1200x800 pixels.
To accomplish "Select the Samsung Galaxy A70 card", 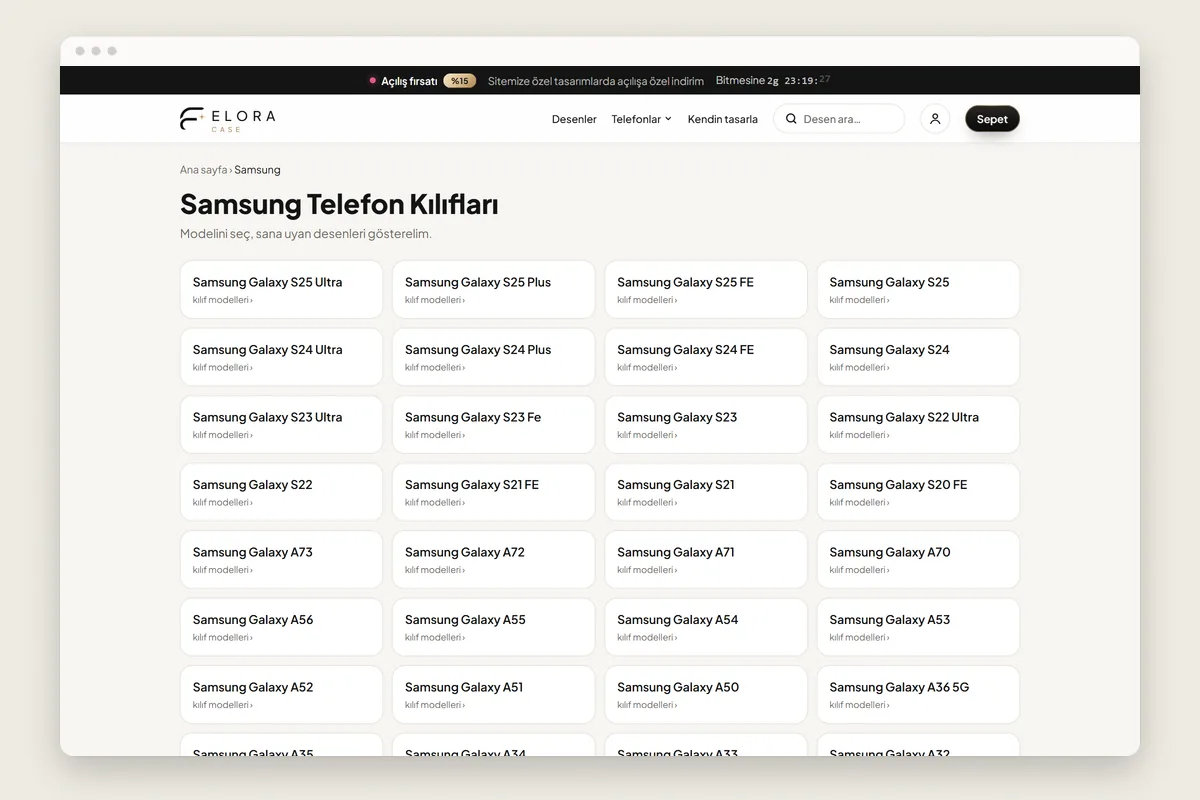I will tap(918, 560).
